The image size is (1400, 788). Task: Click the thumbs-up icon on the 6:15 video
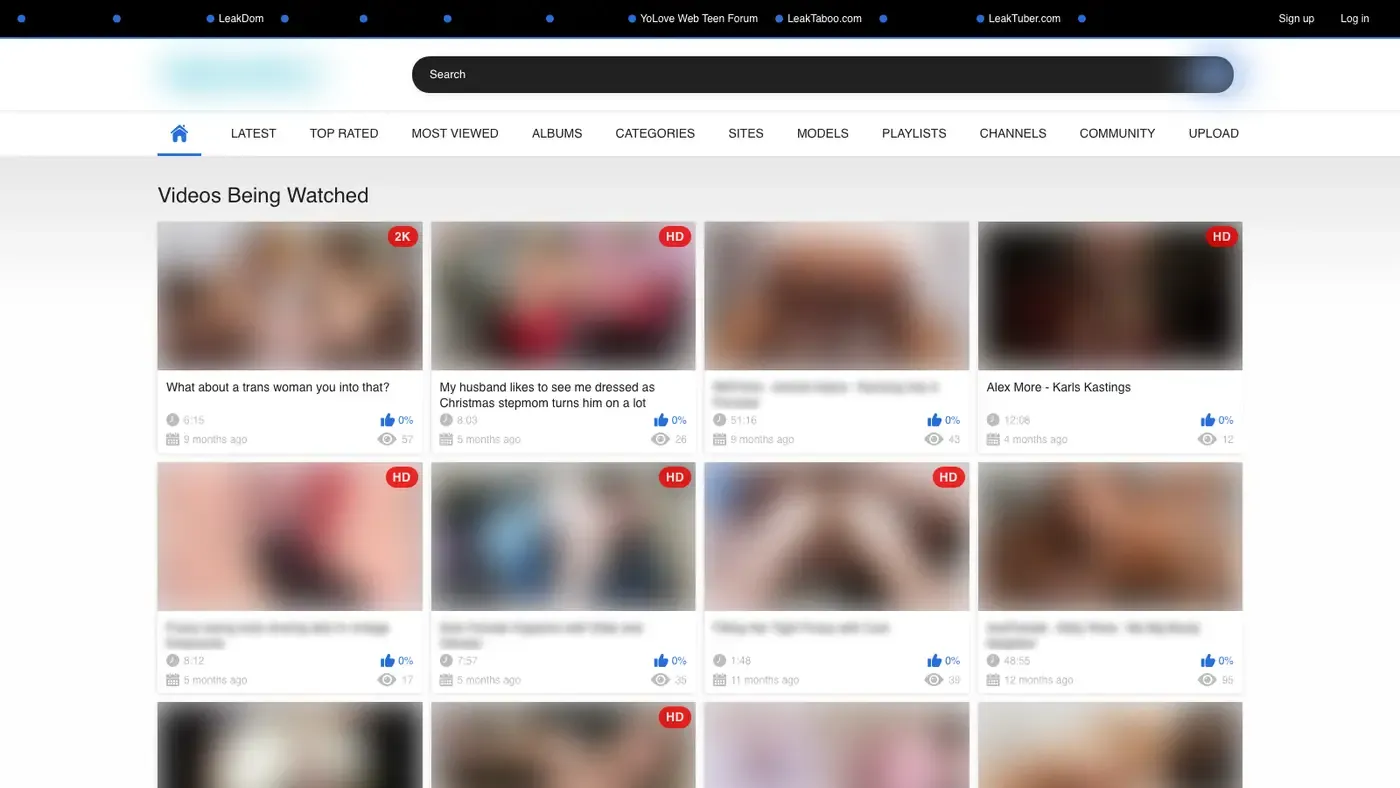387,420
